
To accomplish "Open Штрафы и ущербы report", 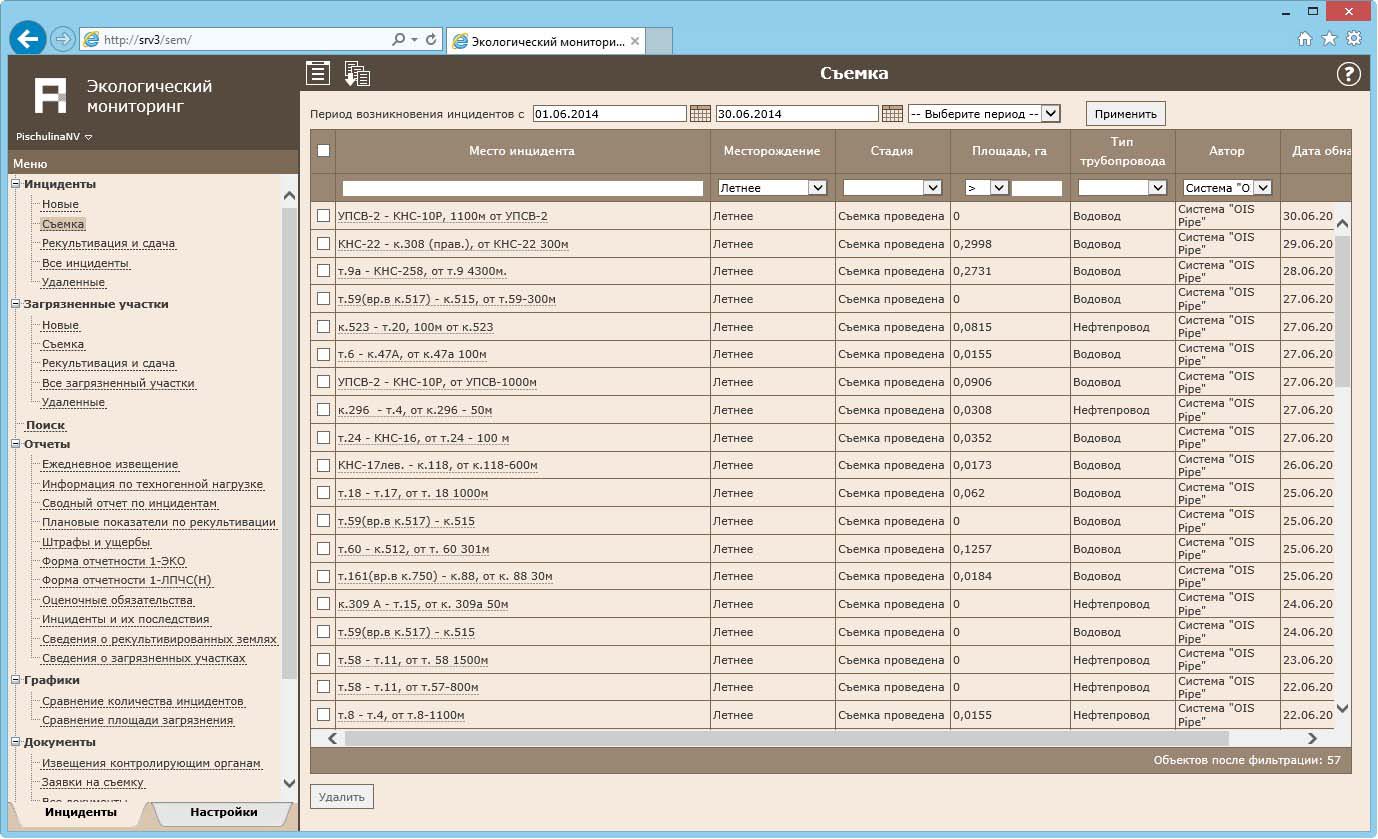I will [x=96, y=542].
